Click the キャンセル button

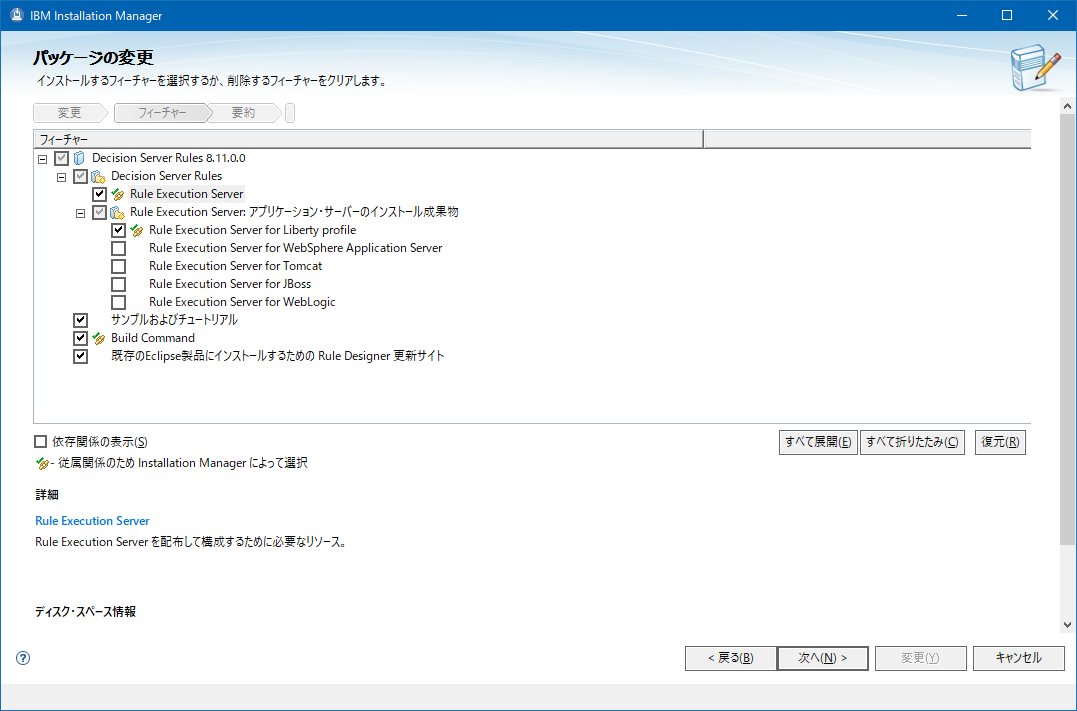tap(1019, 658)
